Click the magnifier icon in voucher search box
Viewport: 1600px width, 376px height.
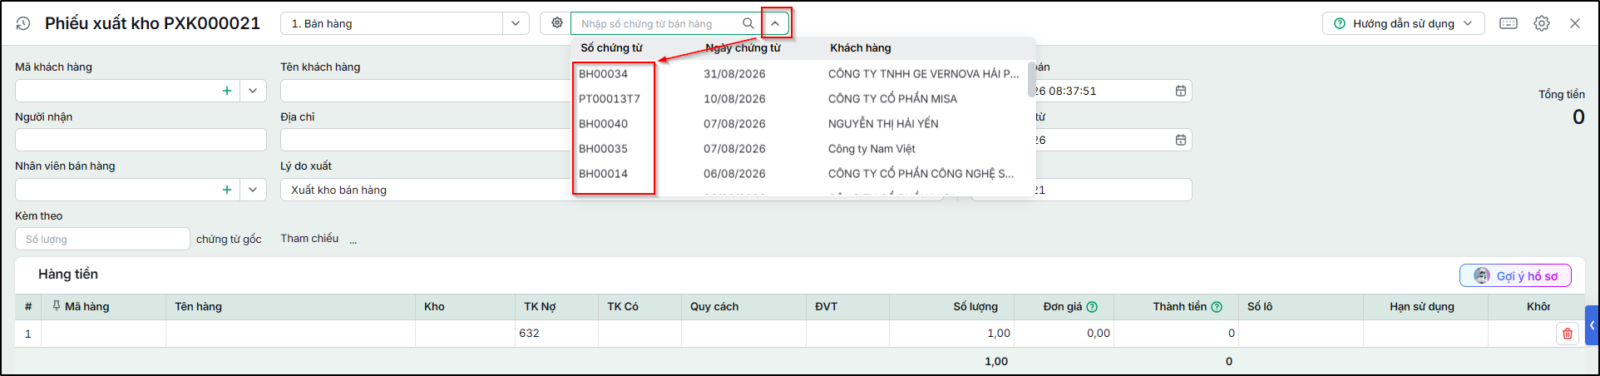coord(748,23)
